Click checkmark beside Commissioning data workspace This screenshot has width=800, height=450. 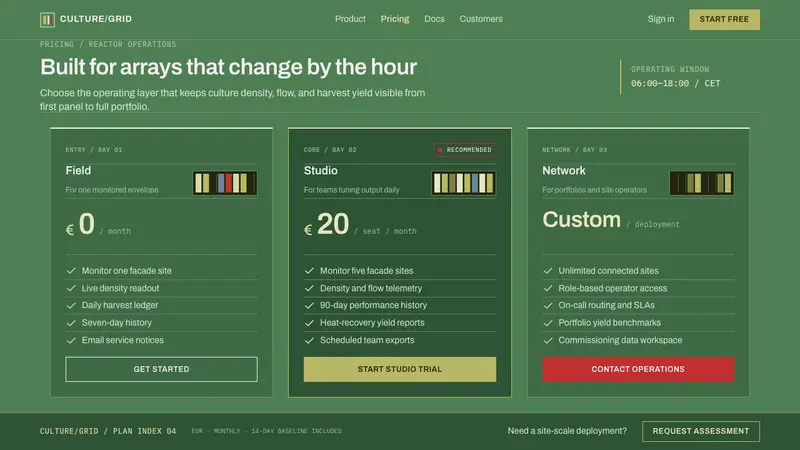pos(548,340)
